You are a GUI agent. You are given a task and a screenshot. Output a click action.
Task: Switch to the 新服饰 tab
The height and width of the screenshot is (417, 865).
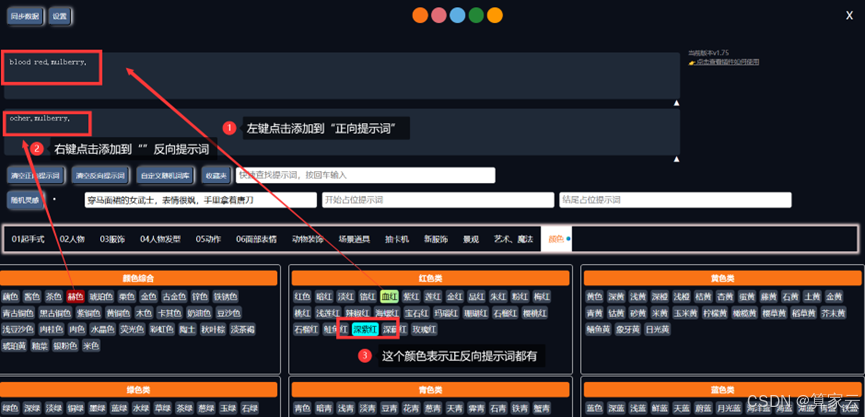(436, 239)
